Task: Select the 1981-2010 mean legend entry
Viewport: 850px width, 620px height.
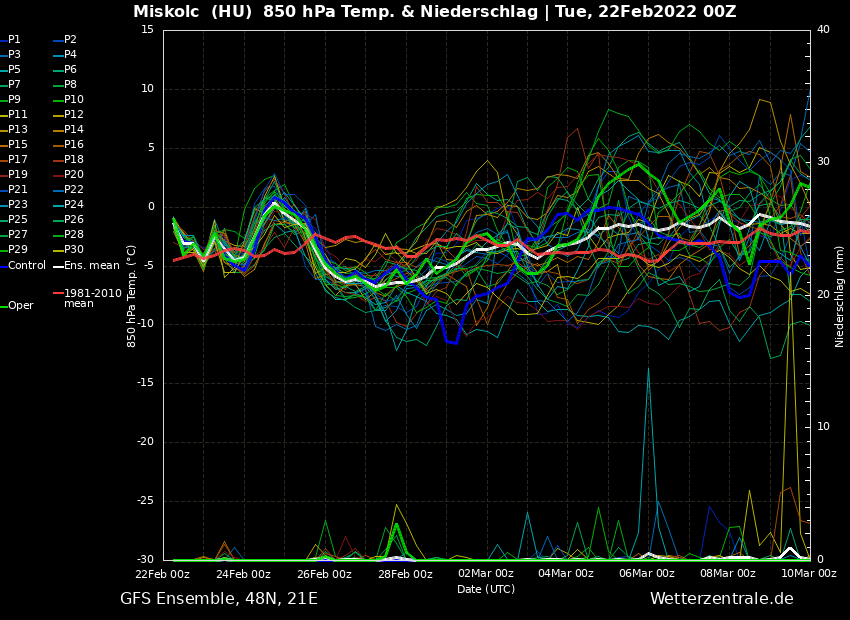Action: point(92,298)
